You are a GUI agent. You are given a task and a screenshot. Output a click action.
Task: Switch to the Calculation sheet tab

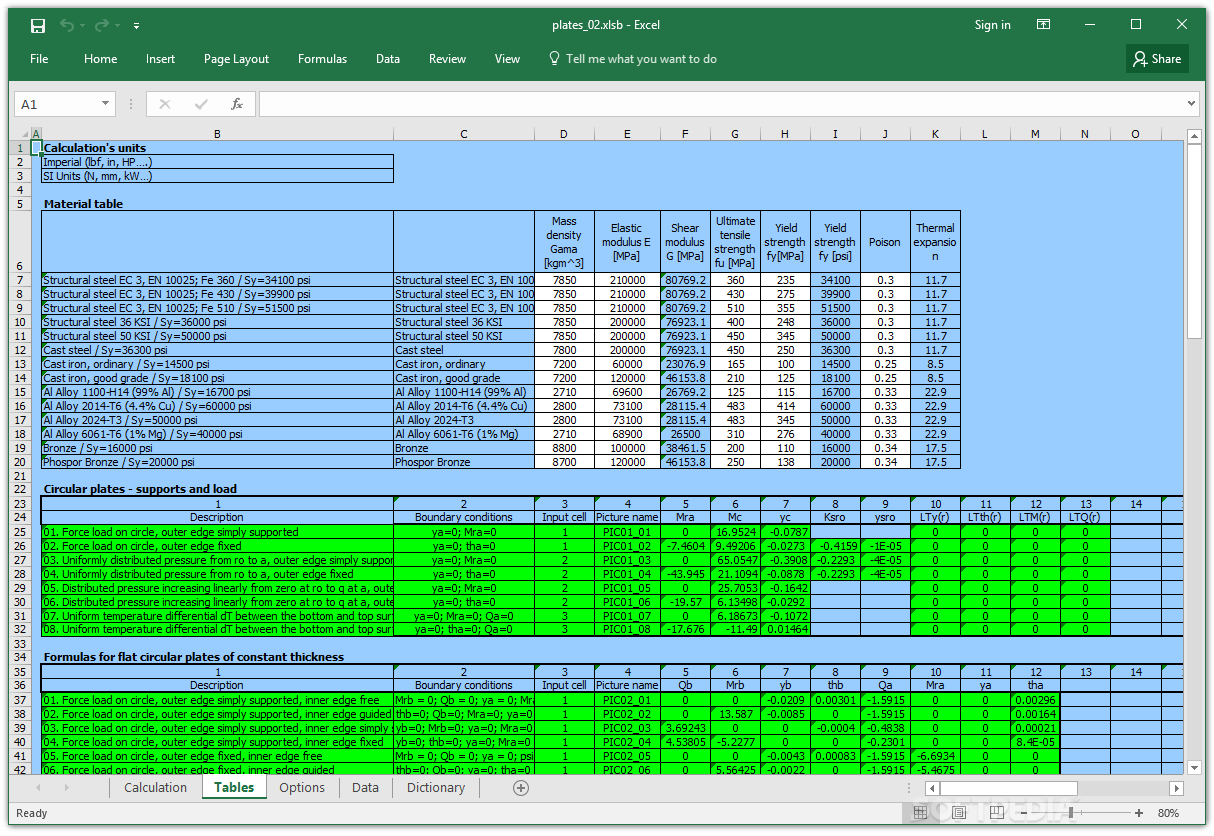(x=155, y=788)
